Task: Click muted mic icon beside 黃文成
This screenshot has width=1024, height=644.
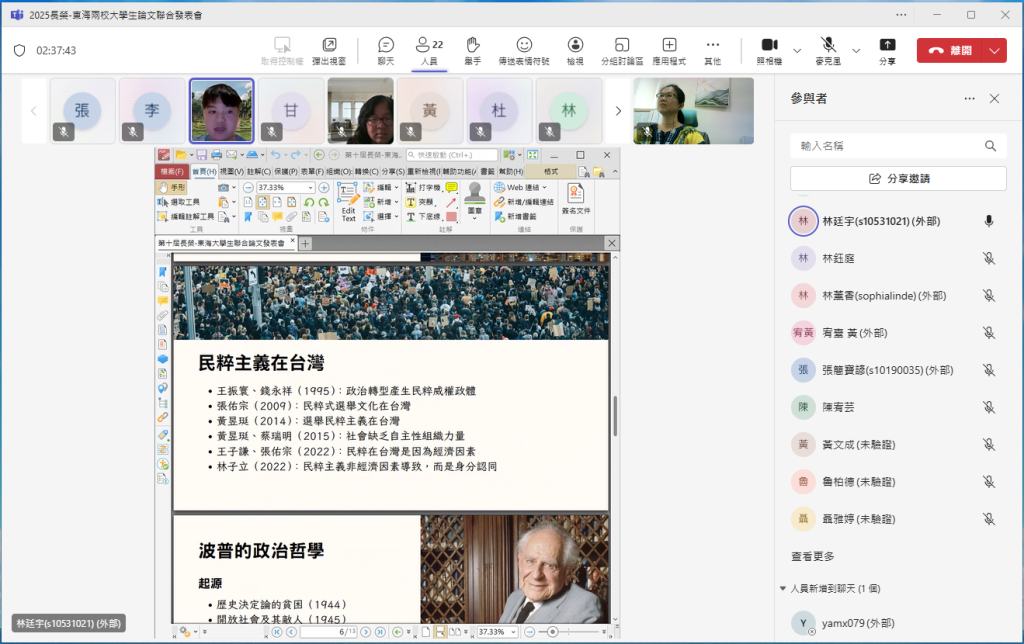Action: coord(989,445)
